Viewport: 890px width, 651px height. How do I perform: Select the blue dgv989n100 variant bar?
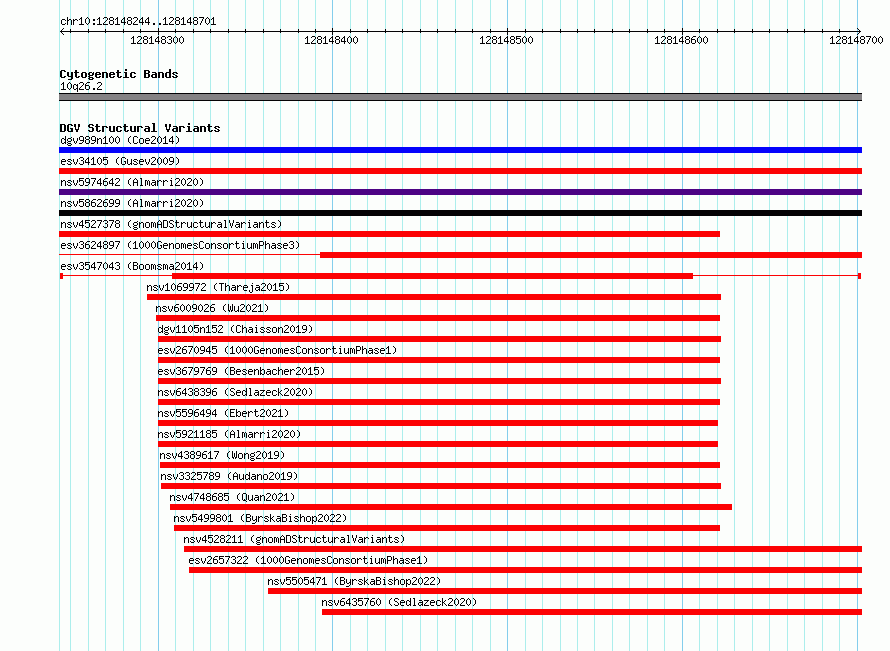[x=460, y=150]
